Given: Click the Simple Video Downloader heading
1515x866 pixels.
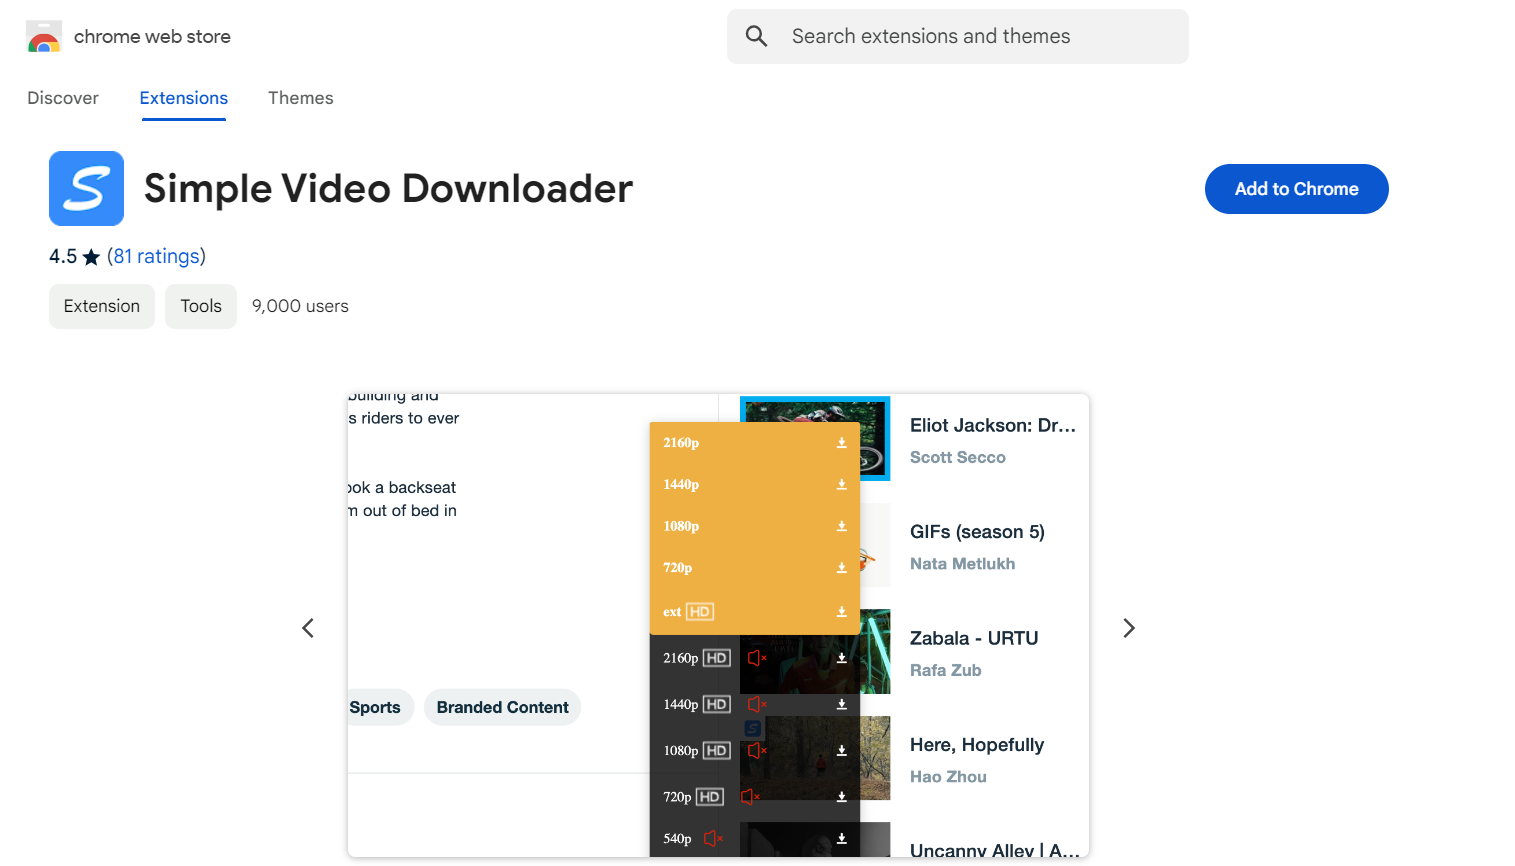Looking at the screenshot, I should pos(388,189).
